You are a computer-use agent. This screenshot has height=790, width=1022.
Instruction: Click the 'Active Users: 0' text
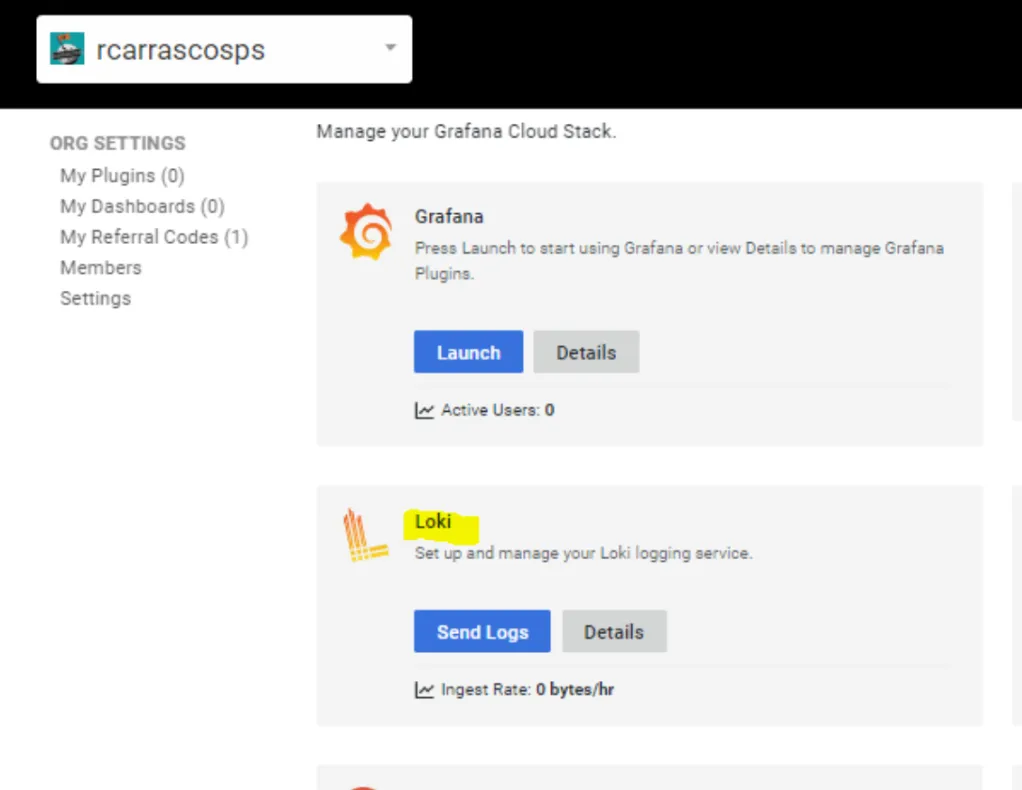coord(497,410)
